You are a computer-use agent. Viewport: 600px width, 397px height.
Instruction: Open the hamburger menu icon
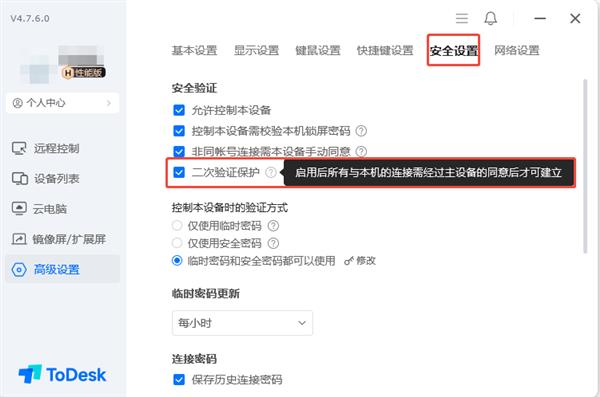point(462,18)
